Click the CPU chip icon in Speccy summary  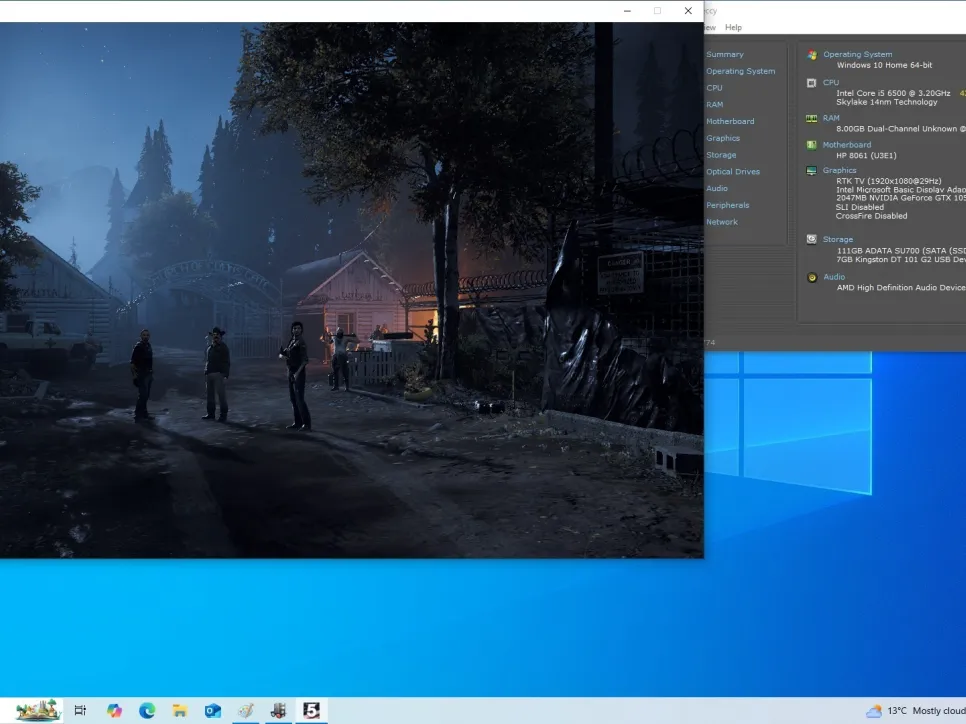(812, 83)
